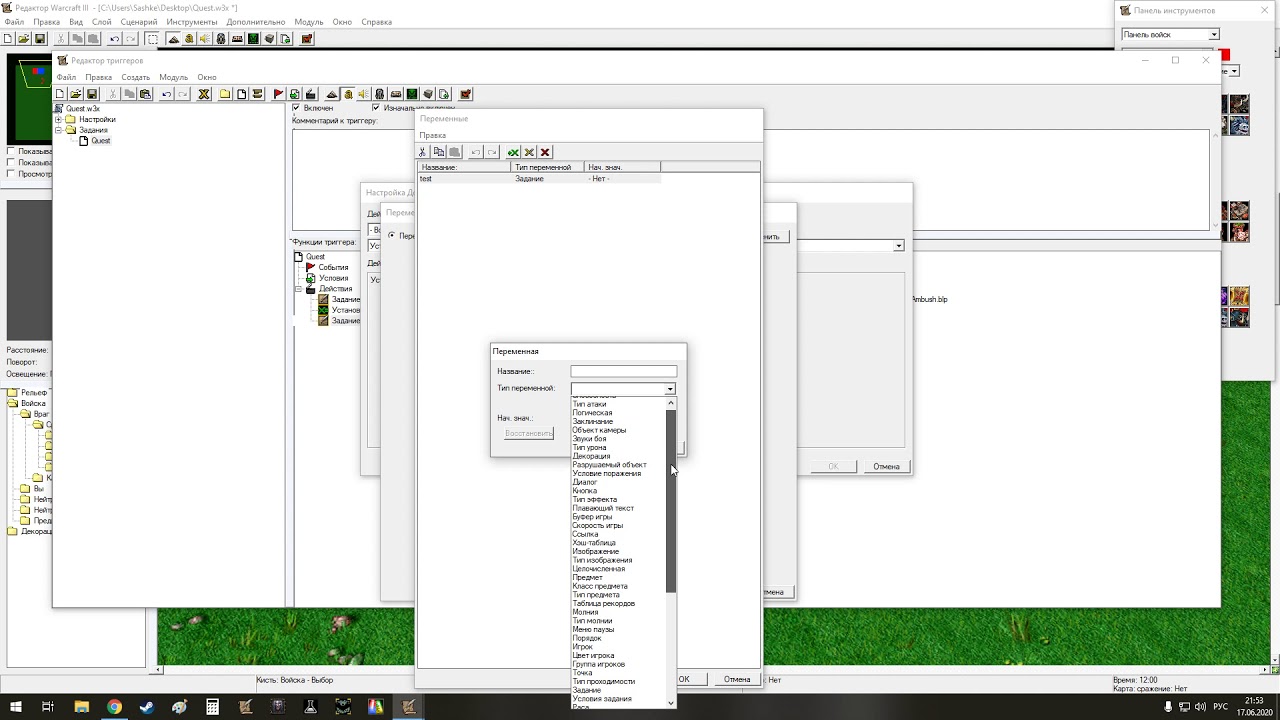The height and width of the screenshot is (720, 1280).
Task: Click Copy icon in Variables window toolbar
Action: [439, 152]
